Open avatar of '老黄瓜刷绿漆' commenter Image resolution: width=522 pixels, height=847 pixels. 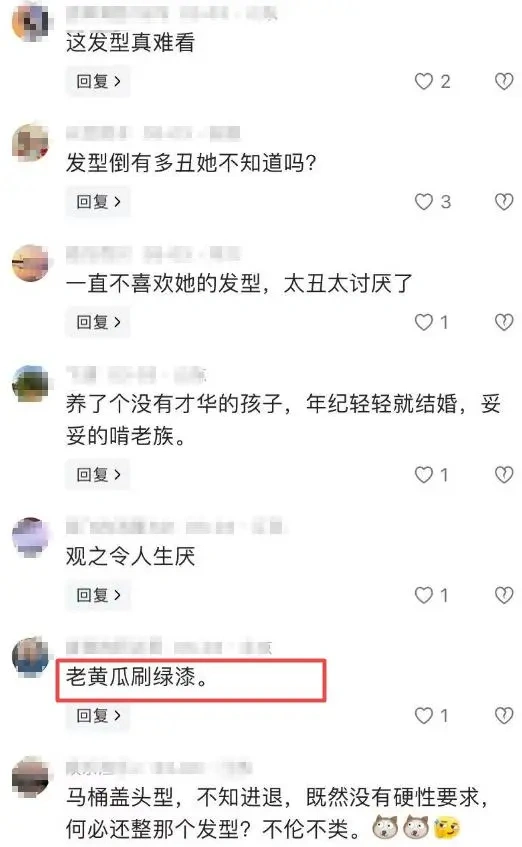(x=31, y=656)
